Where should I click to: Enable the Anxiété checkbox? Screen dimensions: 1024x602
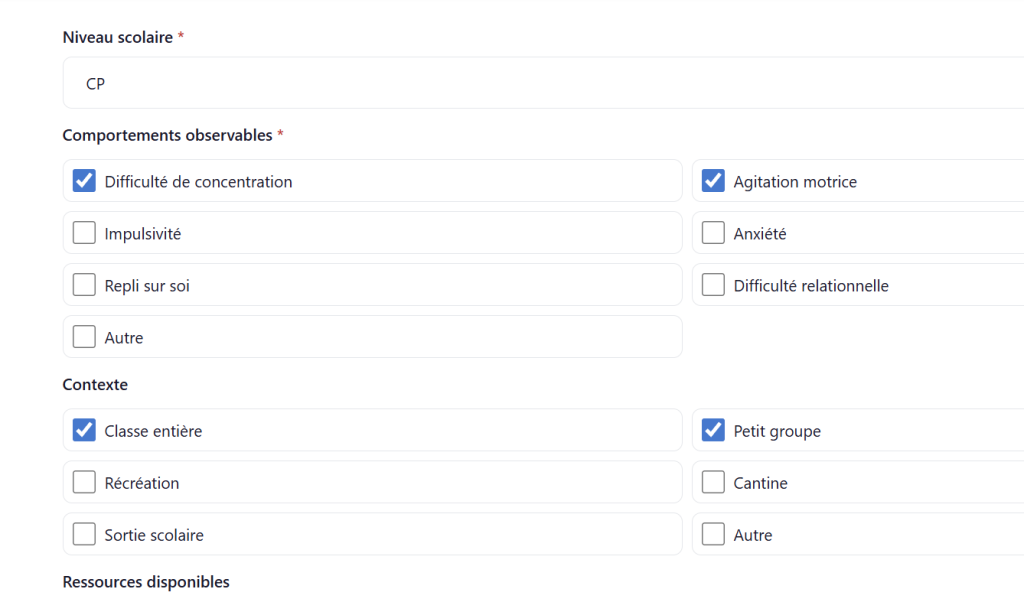coord(713,233)
